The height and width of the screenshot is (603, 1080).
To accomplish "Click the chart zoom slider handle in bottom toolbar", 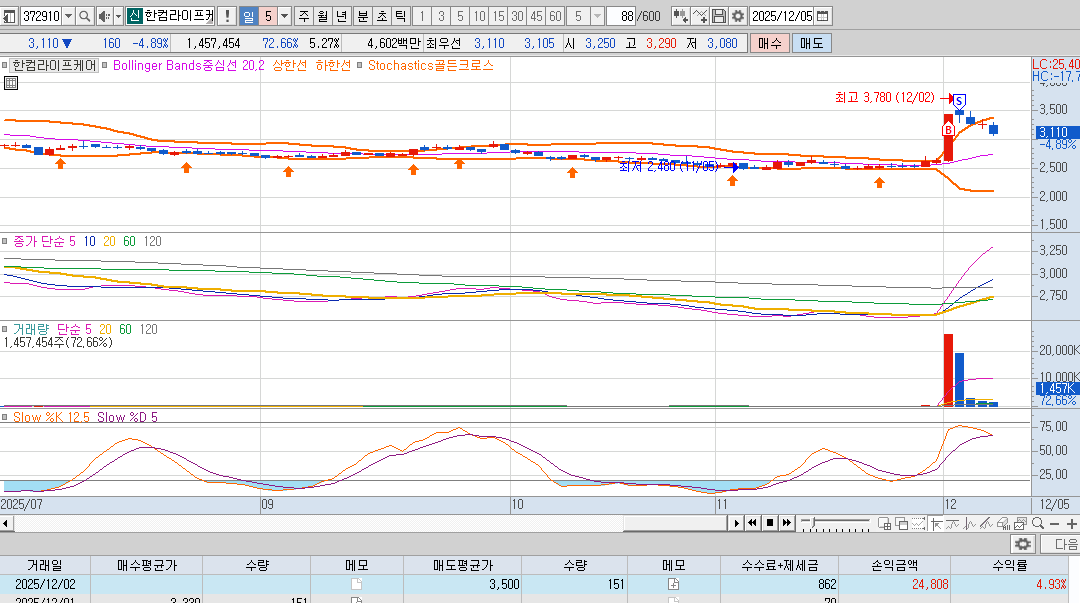I will 814,522.
